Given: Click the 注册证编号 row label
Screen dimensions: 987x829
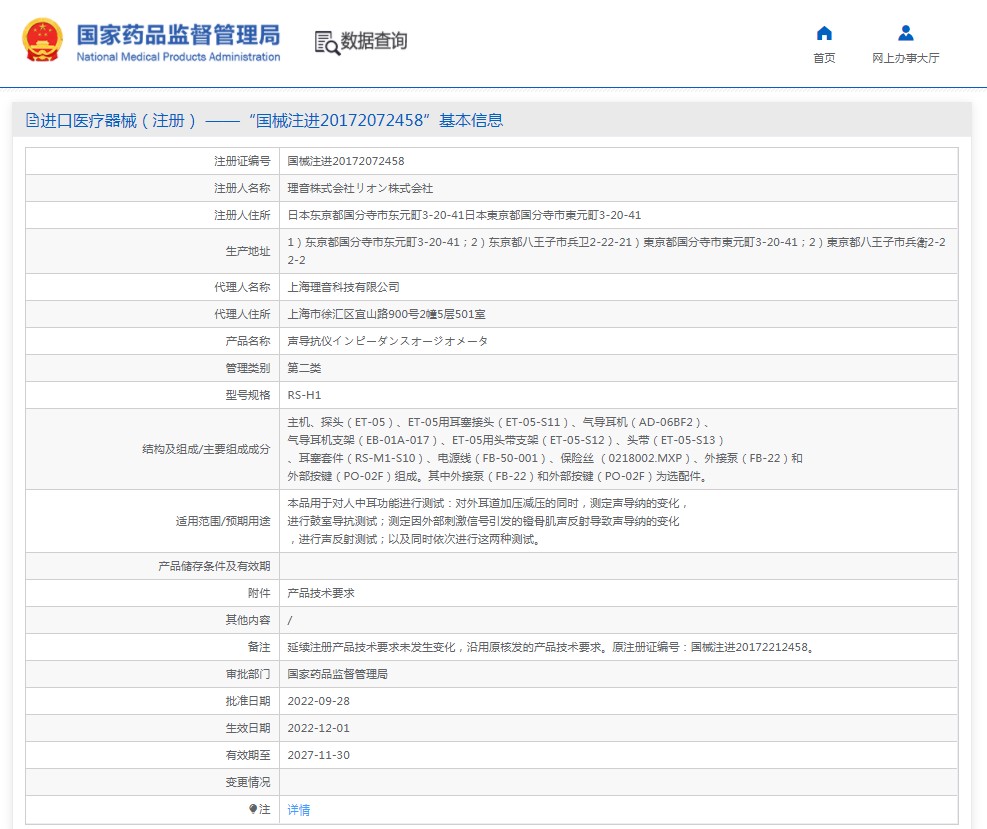Looking at the screenshot, I should pyautogui.click(x=242, y=161).
